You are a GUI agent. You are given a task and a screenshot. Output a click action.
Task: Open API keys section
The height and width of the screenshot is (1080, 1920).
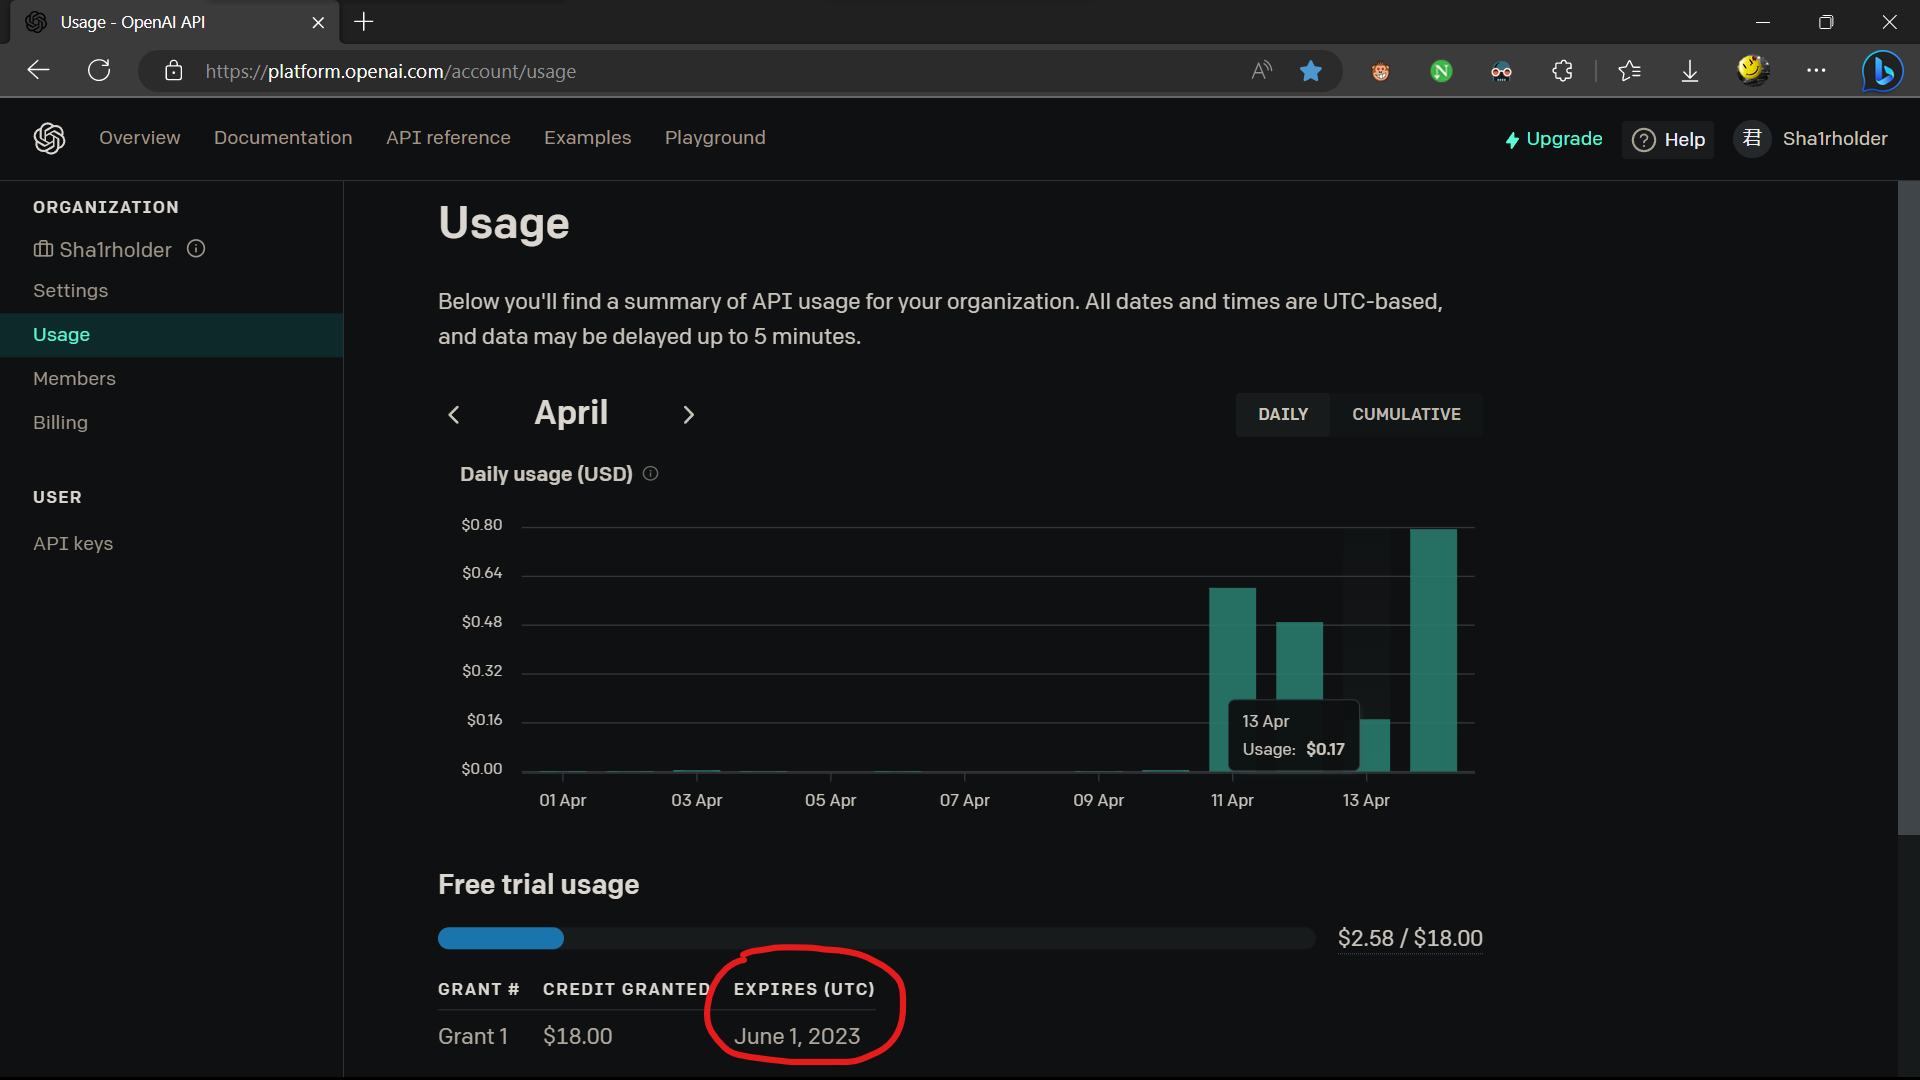[x=73, y=543]
